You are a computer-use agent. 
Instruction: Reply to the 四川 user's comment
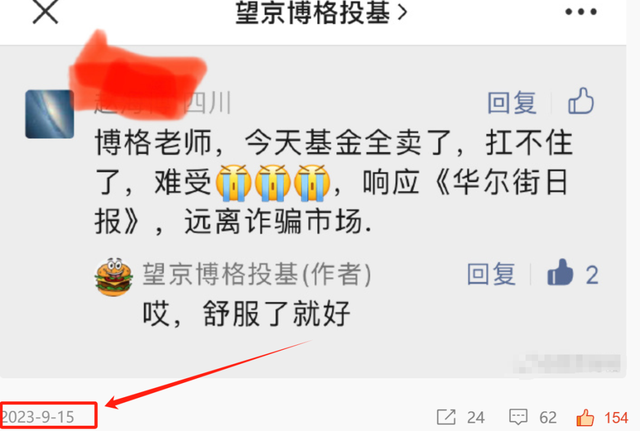coord(512,102)
